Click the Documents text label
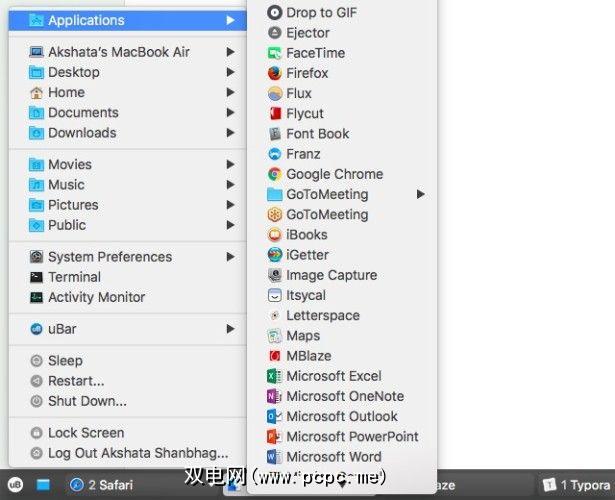 pos(83,113)
